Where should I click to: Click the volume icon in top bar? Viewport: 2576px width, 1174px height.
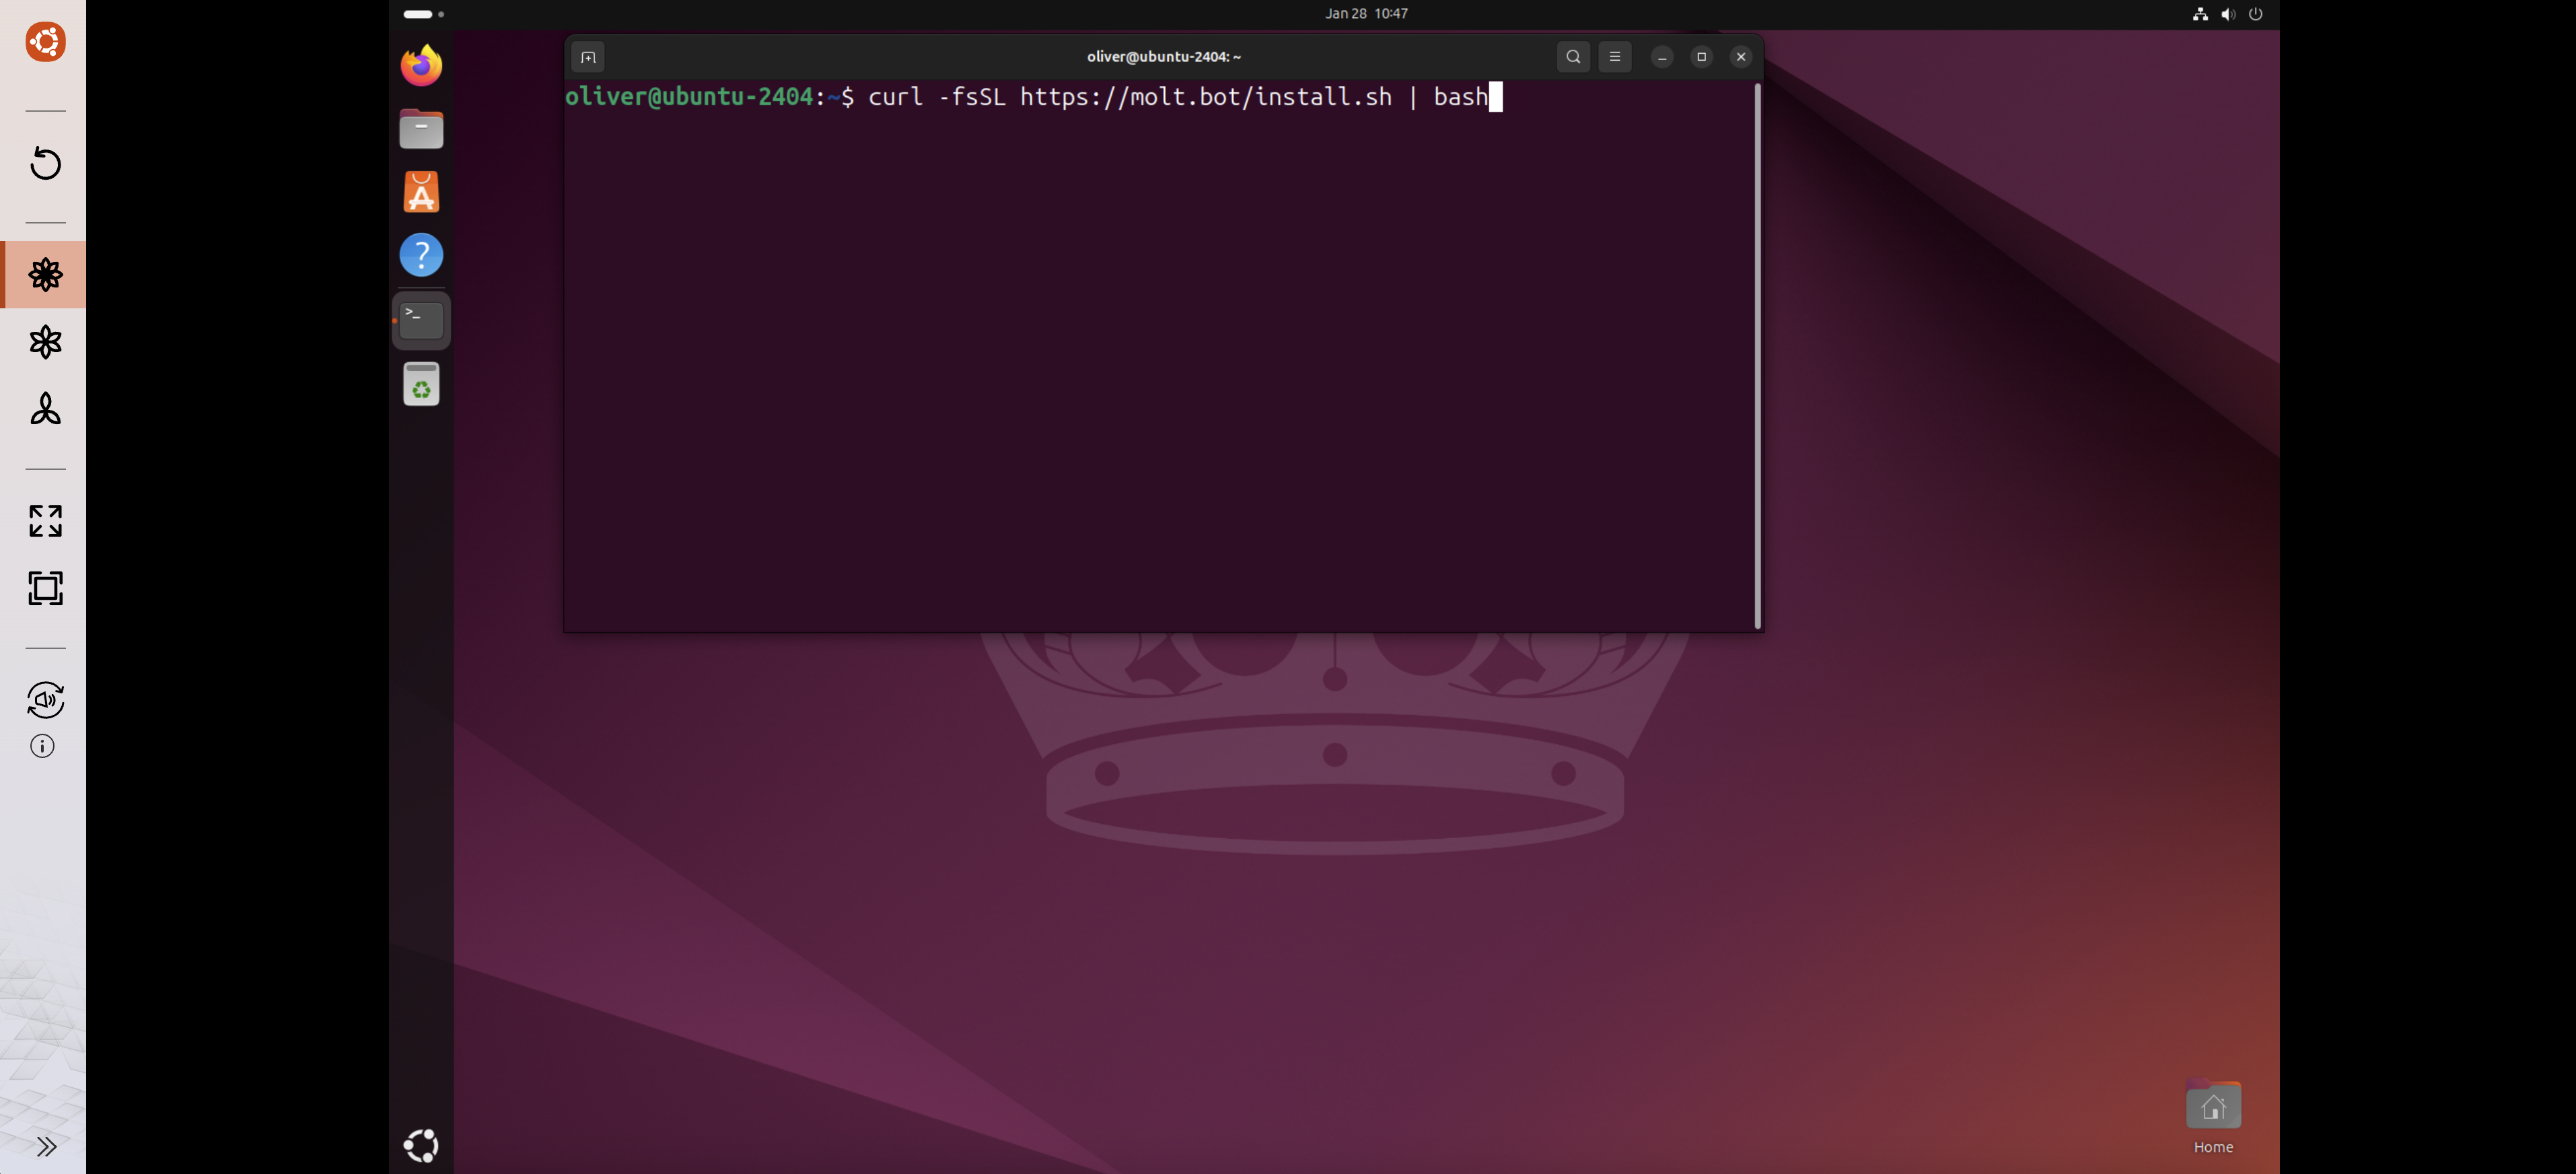2227,14
